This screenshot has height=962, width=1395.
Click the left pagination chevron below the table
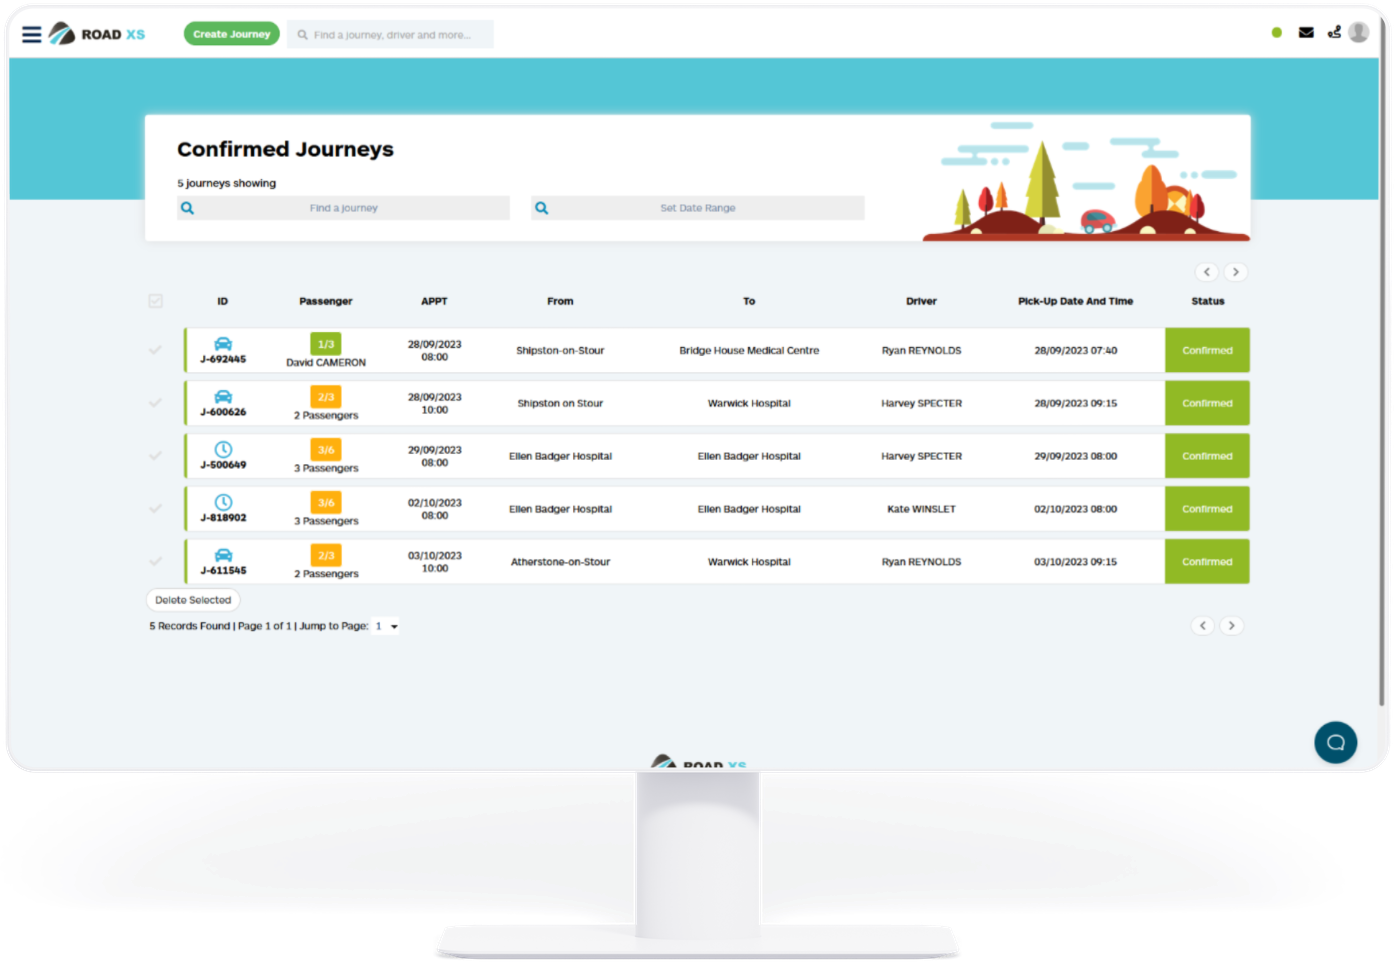point(1203,625)
